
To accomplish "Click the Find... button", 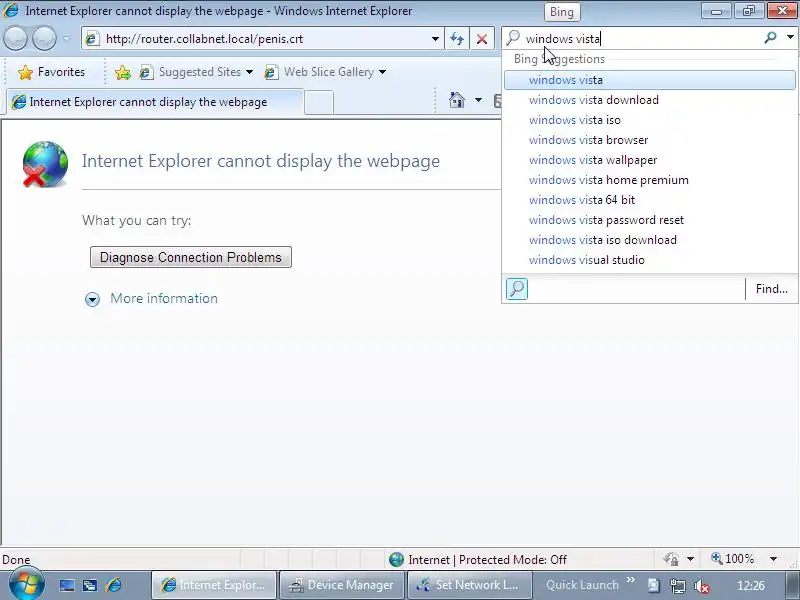I will [x=771, y=289].
